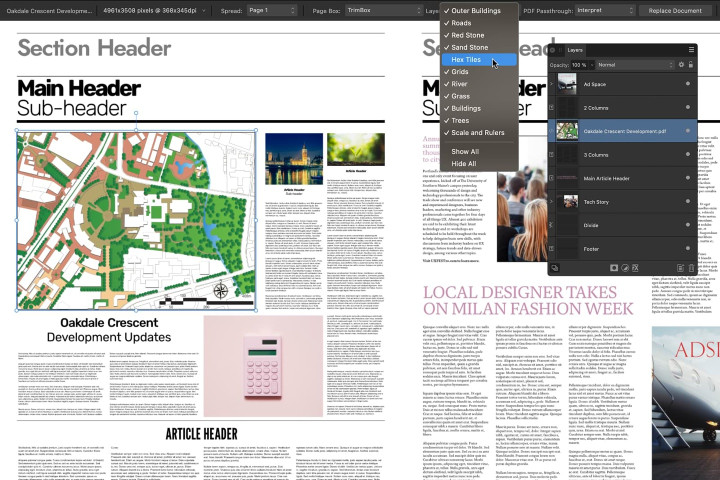Click the Main Article Header layer type icon
Image resolution: width=720 pixels, height=480 pixels.
pos(551,178)
